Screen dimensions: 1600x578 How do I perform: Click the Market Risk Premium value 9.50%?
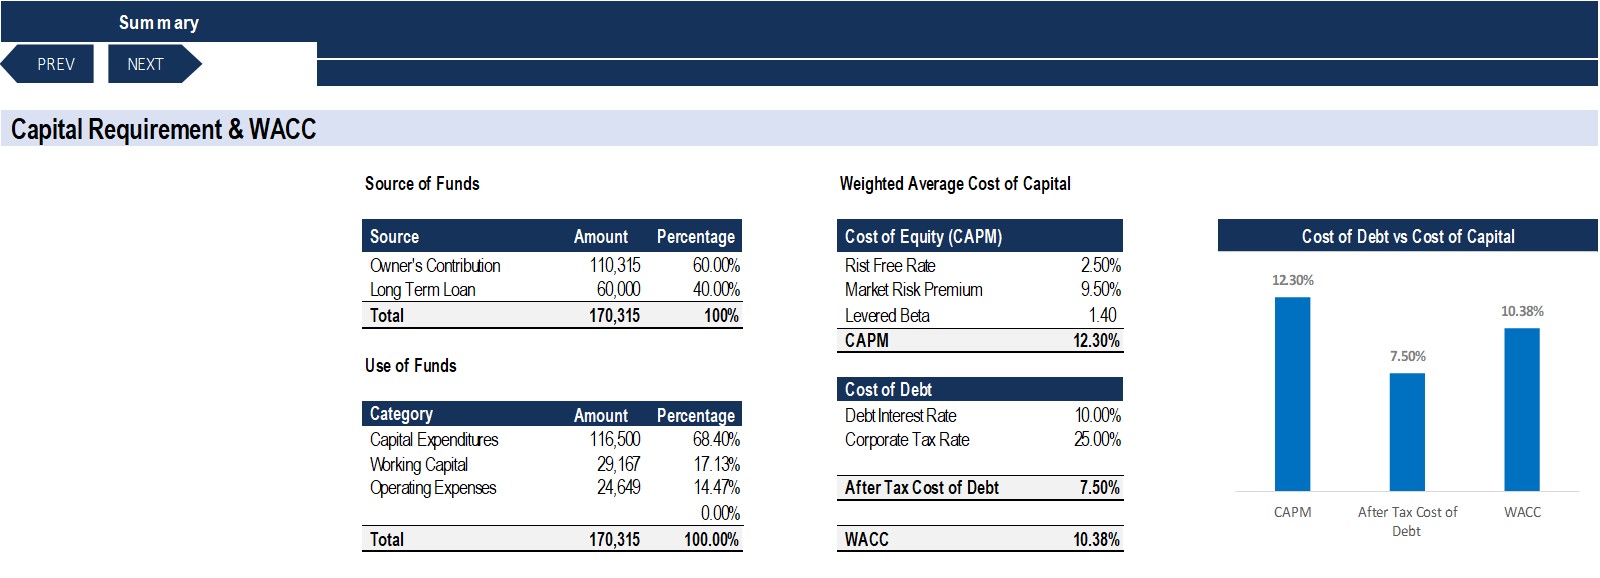[x=1100, y=289]
